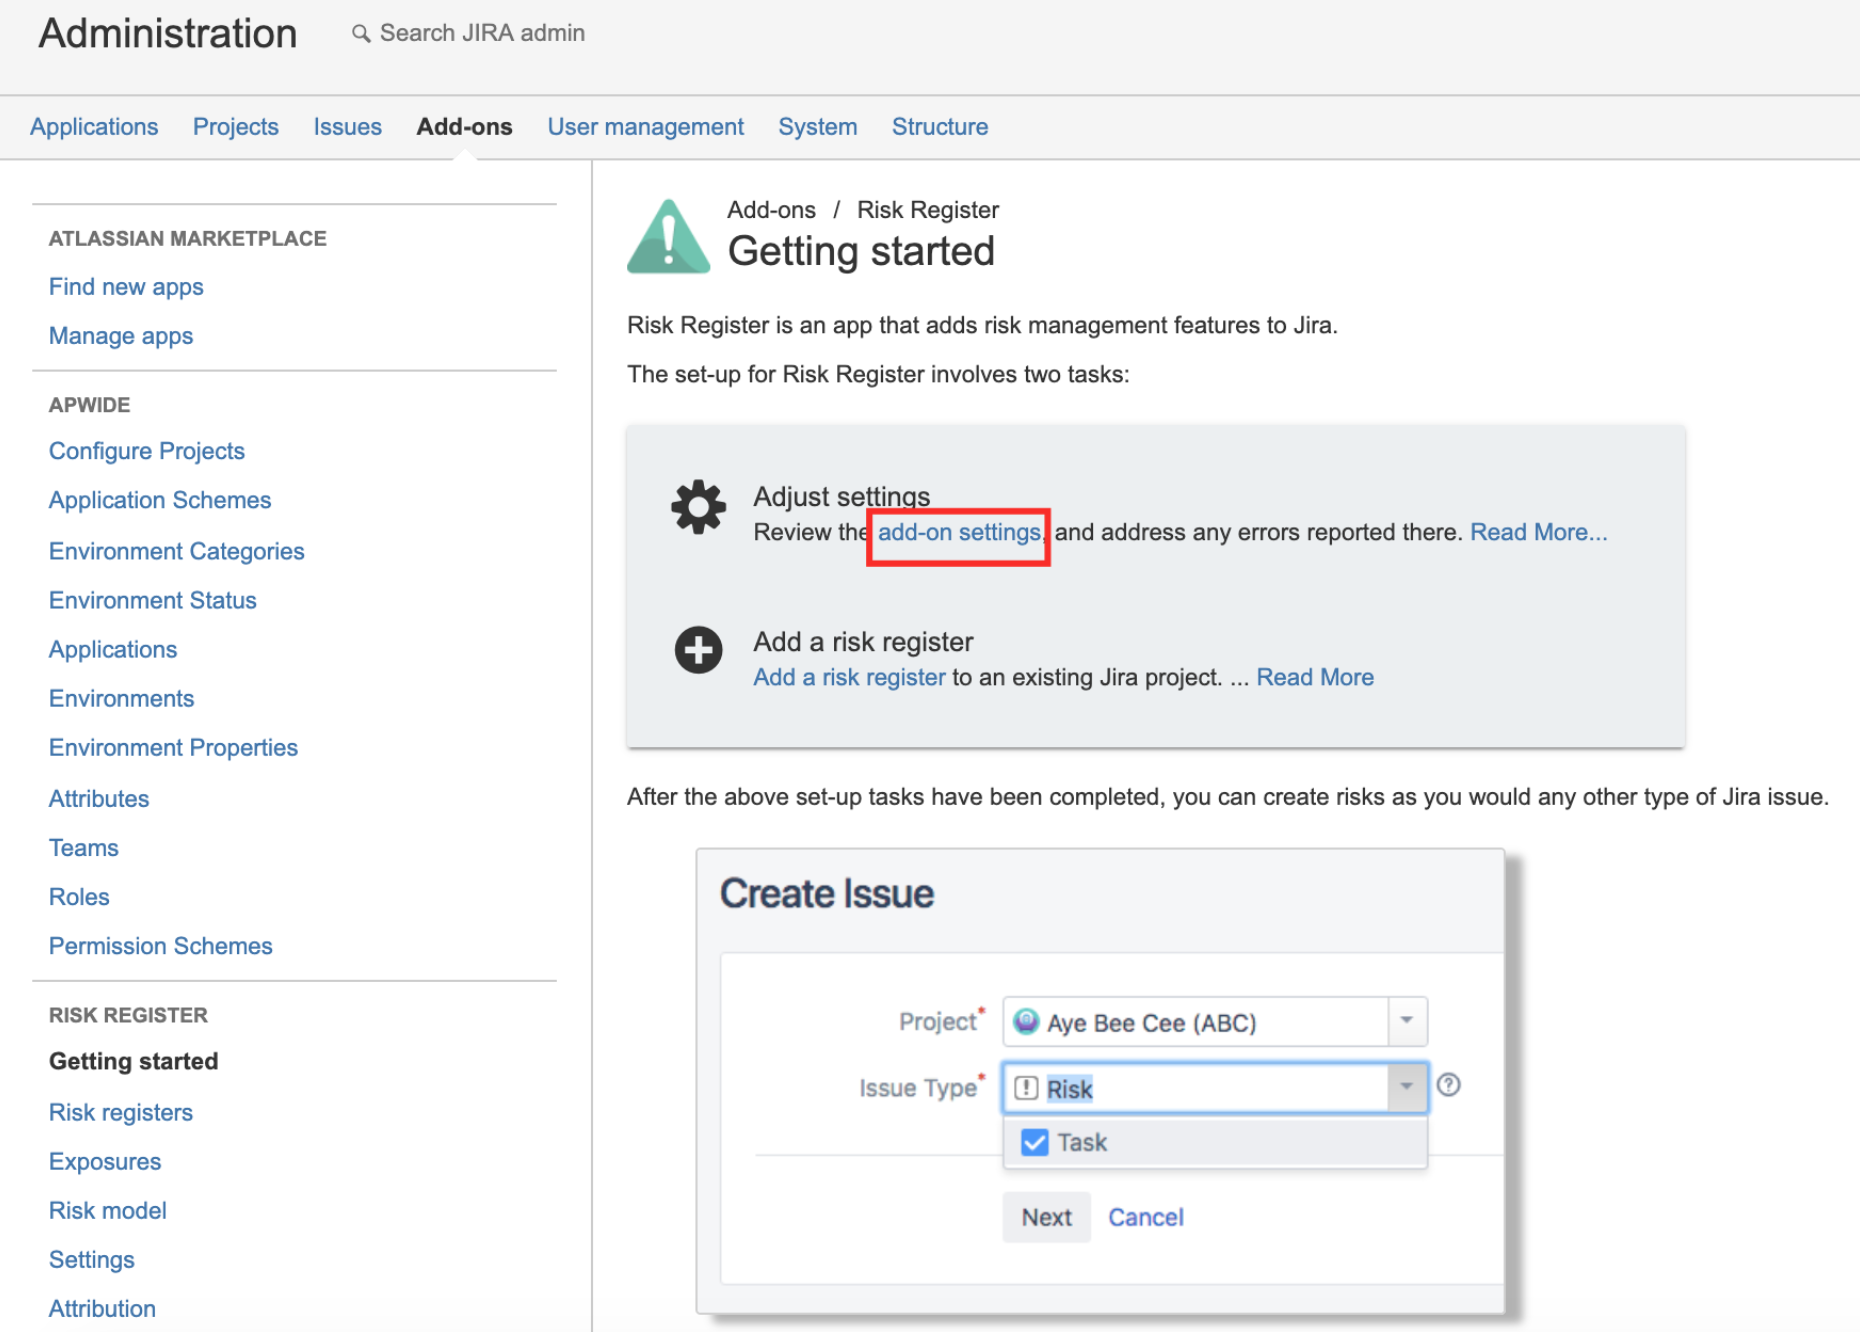Click the Aye Bee Cee project avatar icon

coord(1026,1021)
